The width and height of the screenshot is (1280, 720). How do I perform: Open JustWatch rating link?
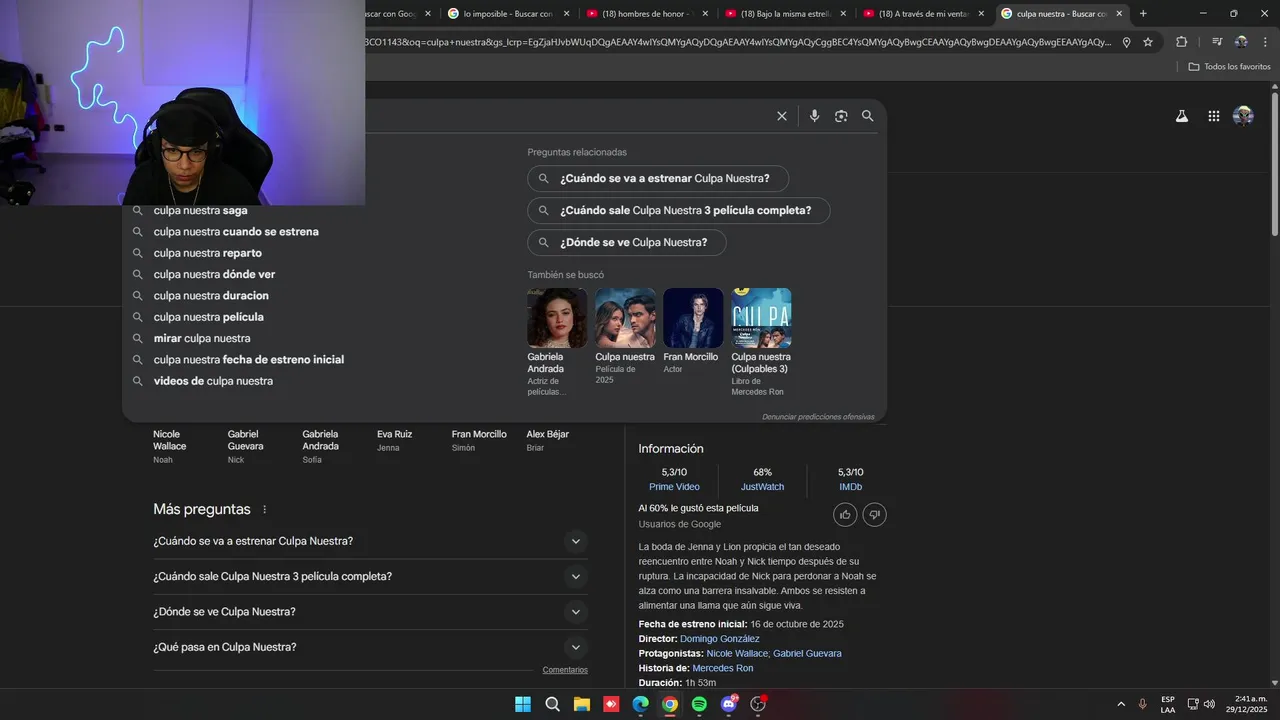[762, 487]
